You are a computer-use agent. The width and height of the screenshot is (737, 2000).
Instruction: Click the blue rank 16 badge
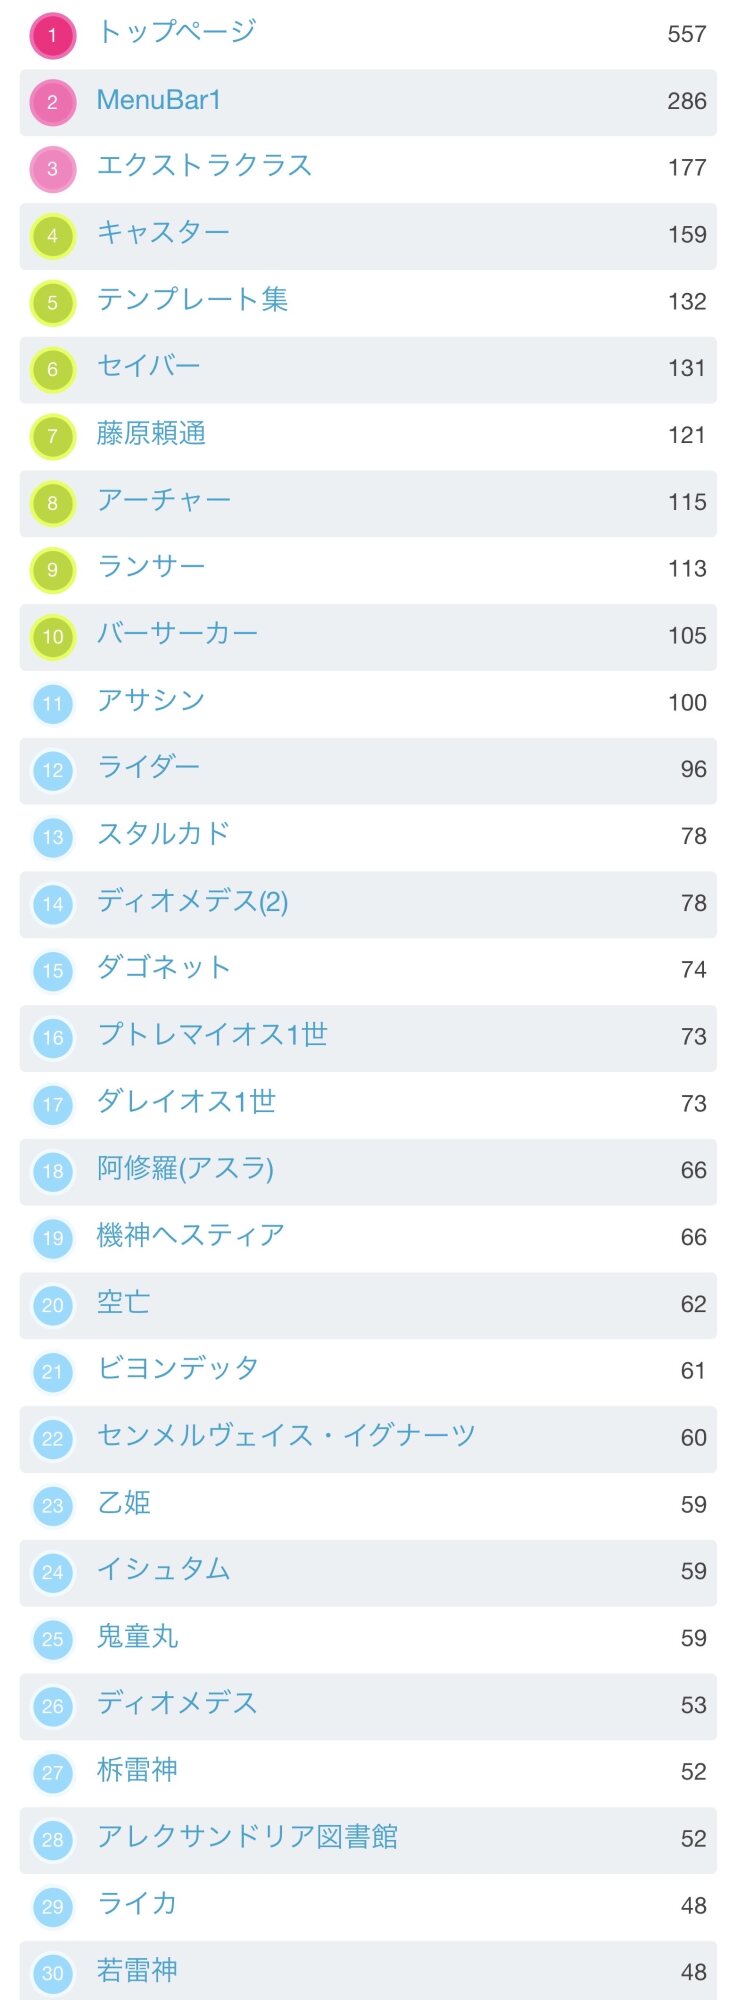[x=53, y=1038]
